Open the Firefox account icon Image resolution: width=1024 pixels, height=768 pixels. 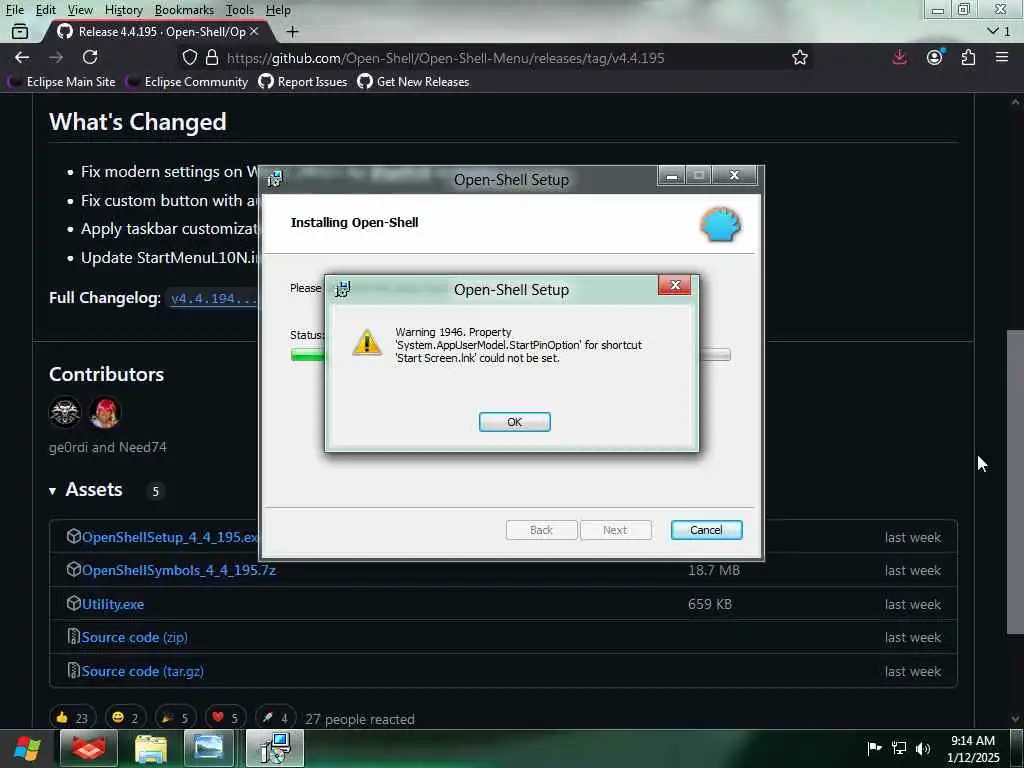(935, 57)
